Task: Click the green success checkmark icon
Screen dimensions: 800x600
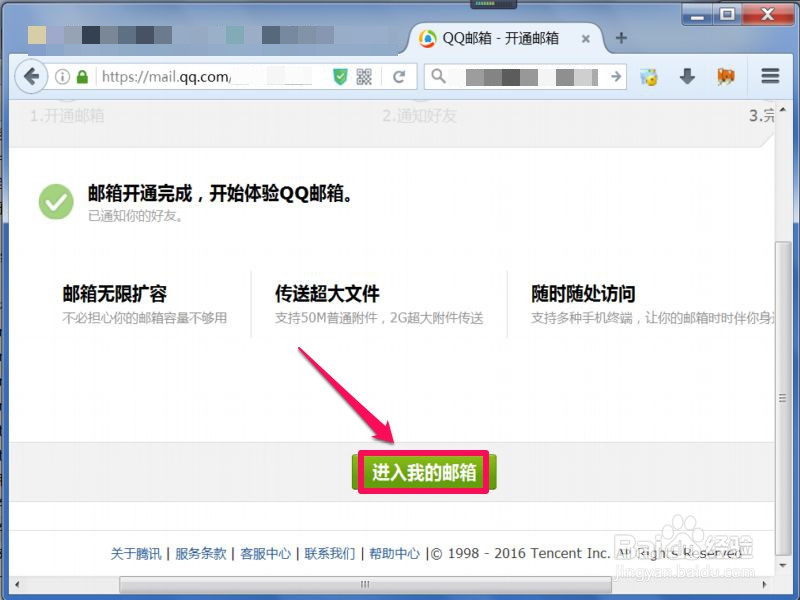Action: 56,202
